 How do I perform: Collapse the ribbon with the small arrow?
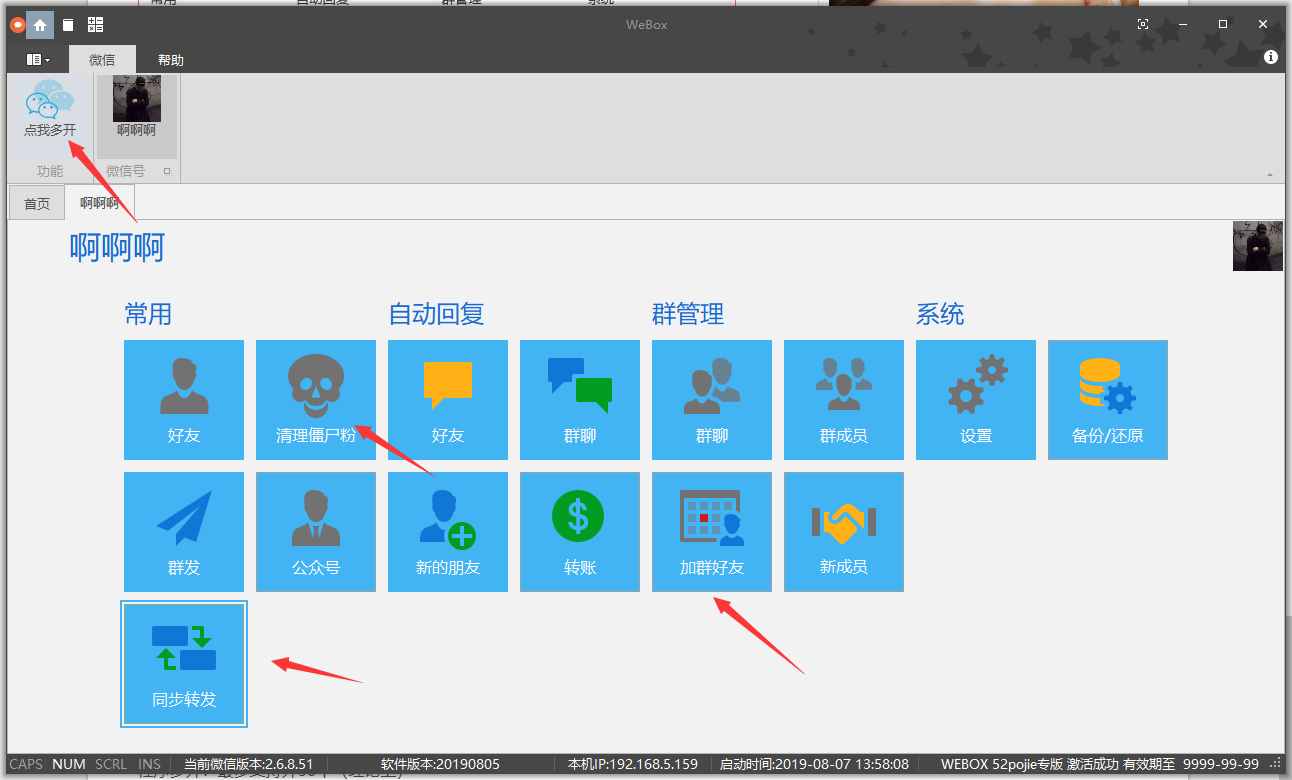(1270, 174)
